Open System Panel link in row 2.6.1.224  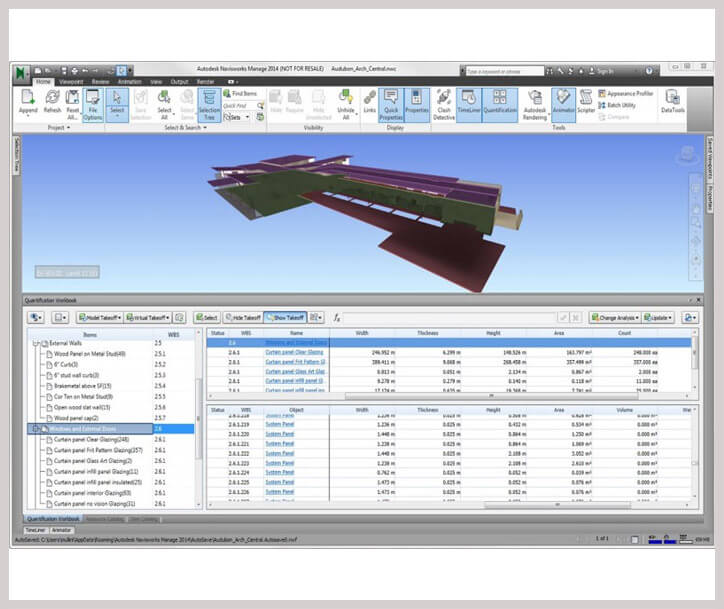point(279,472)
